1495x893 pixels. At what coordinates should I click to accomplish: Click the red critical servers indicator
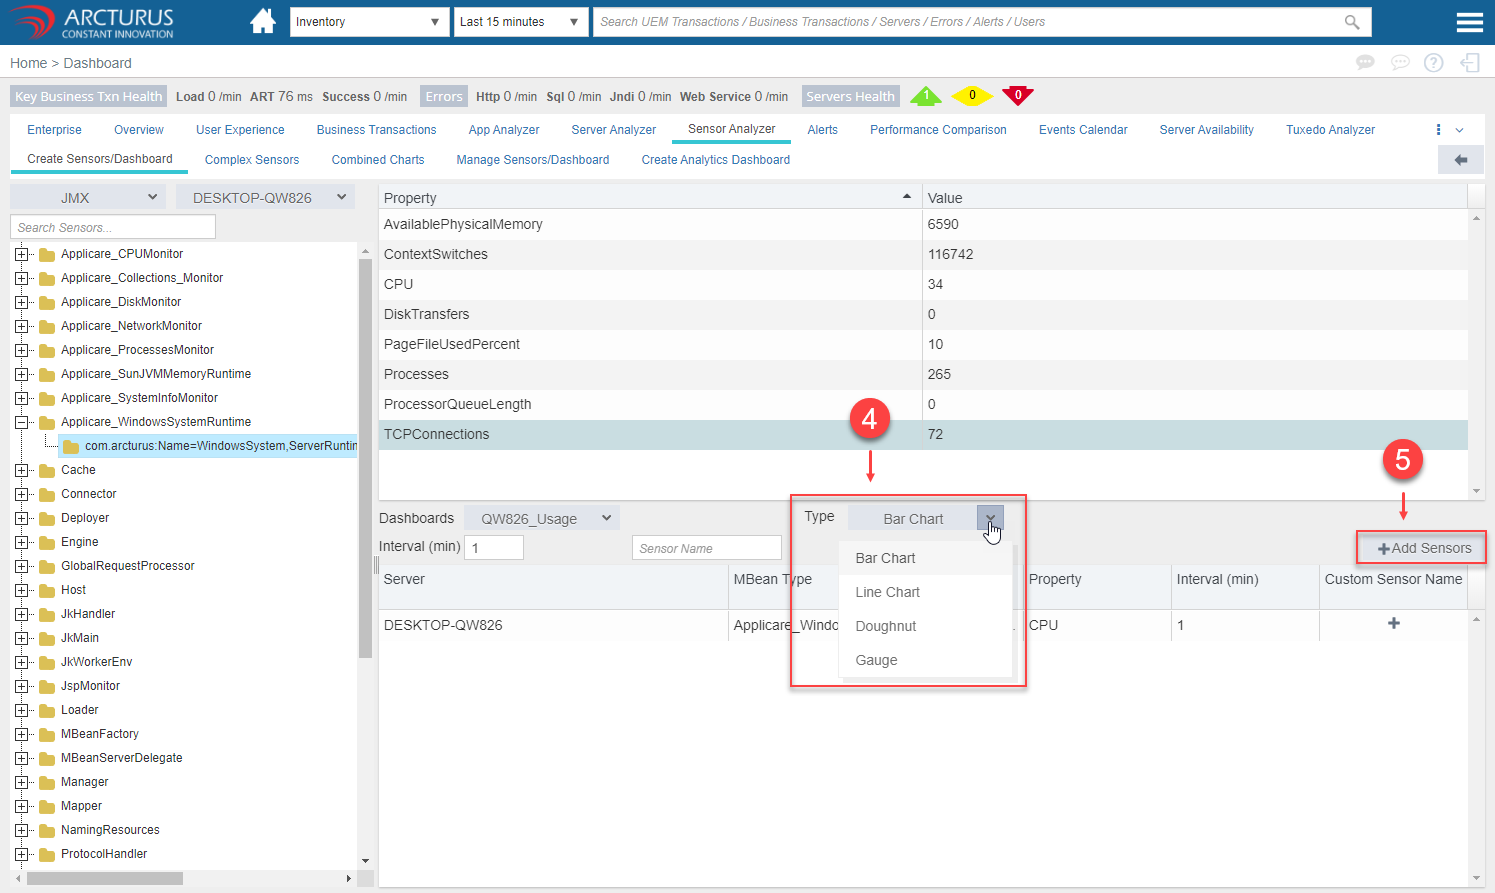coord(1017,96)
